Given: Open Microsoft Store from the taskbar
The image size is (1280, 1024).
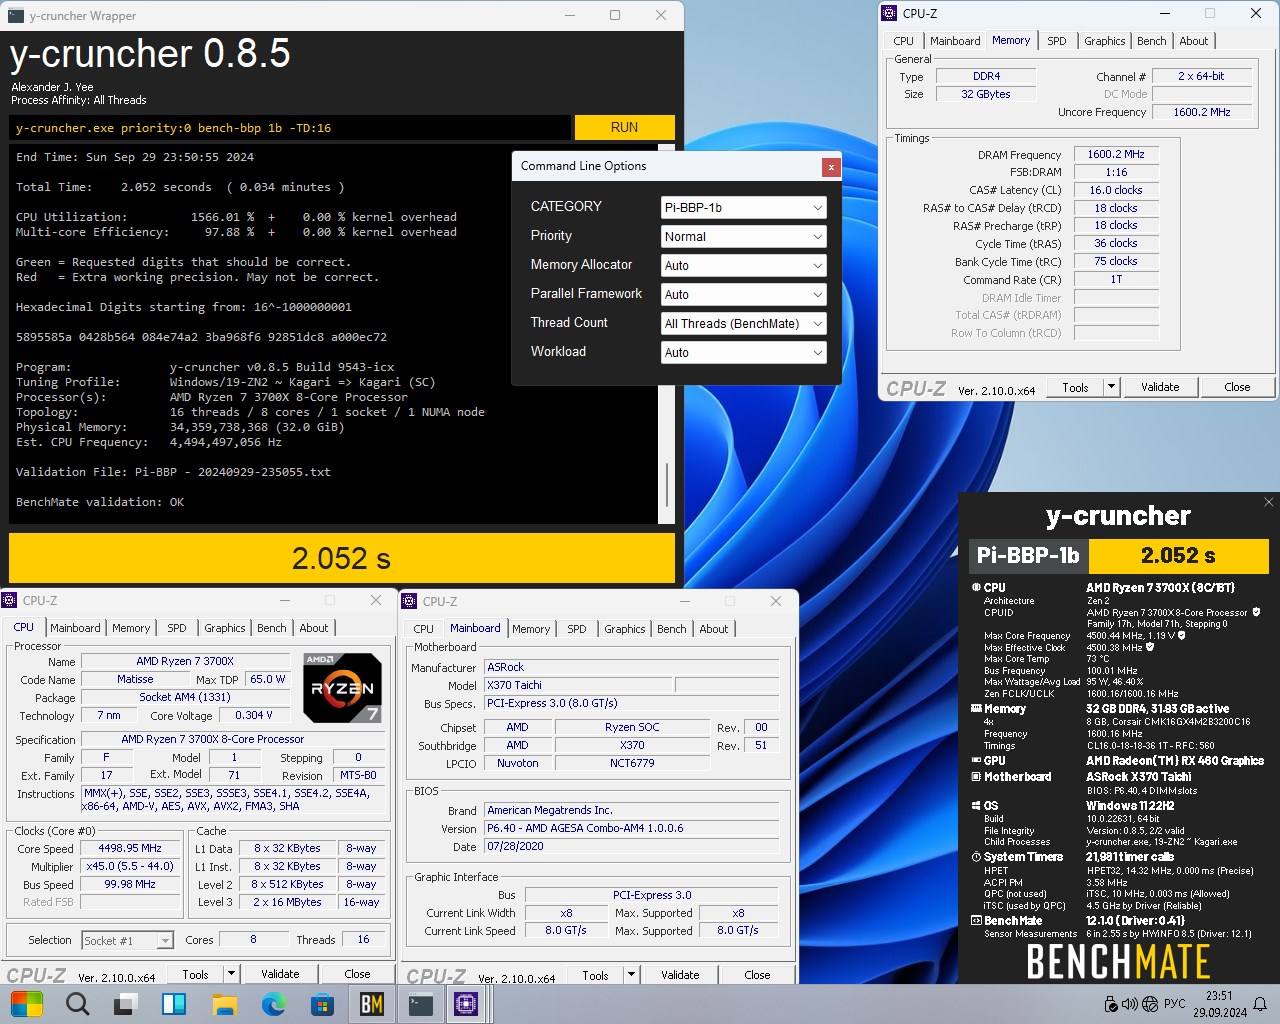Looking at the screenshot, I should pyautogui.click(x=322, y=1004).
